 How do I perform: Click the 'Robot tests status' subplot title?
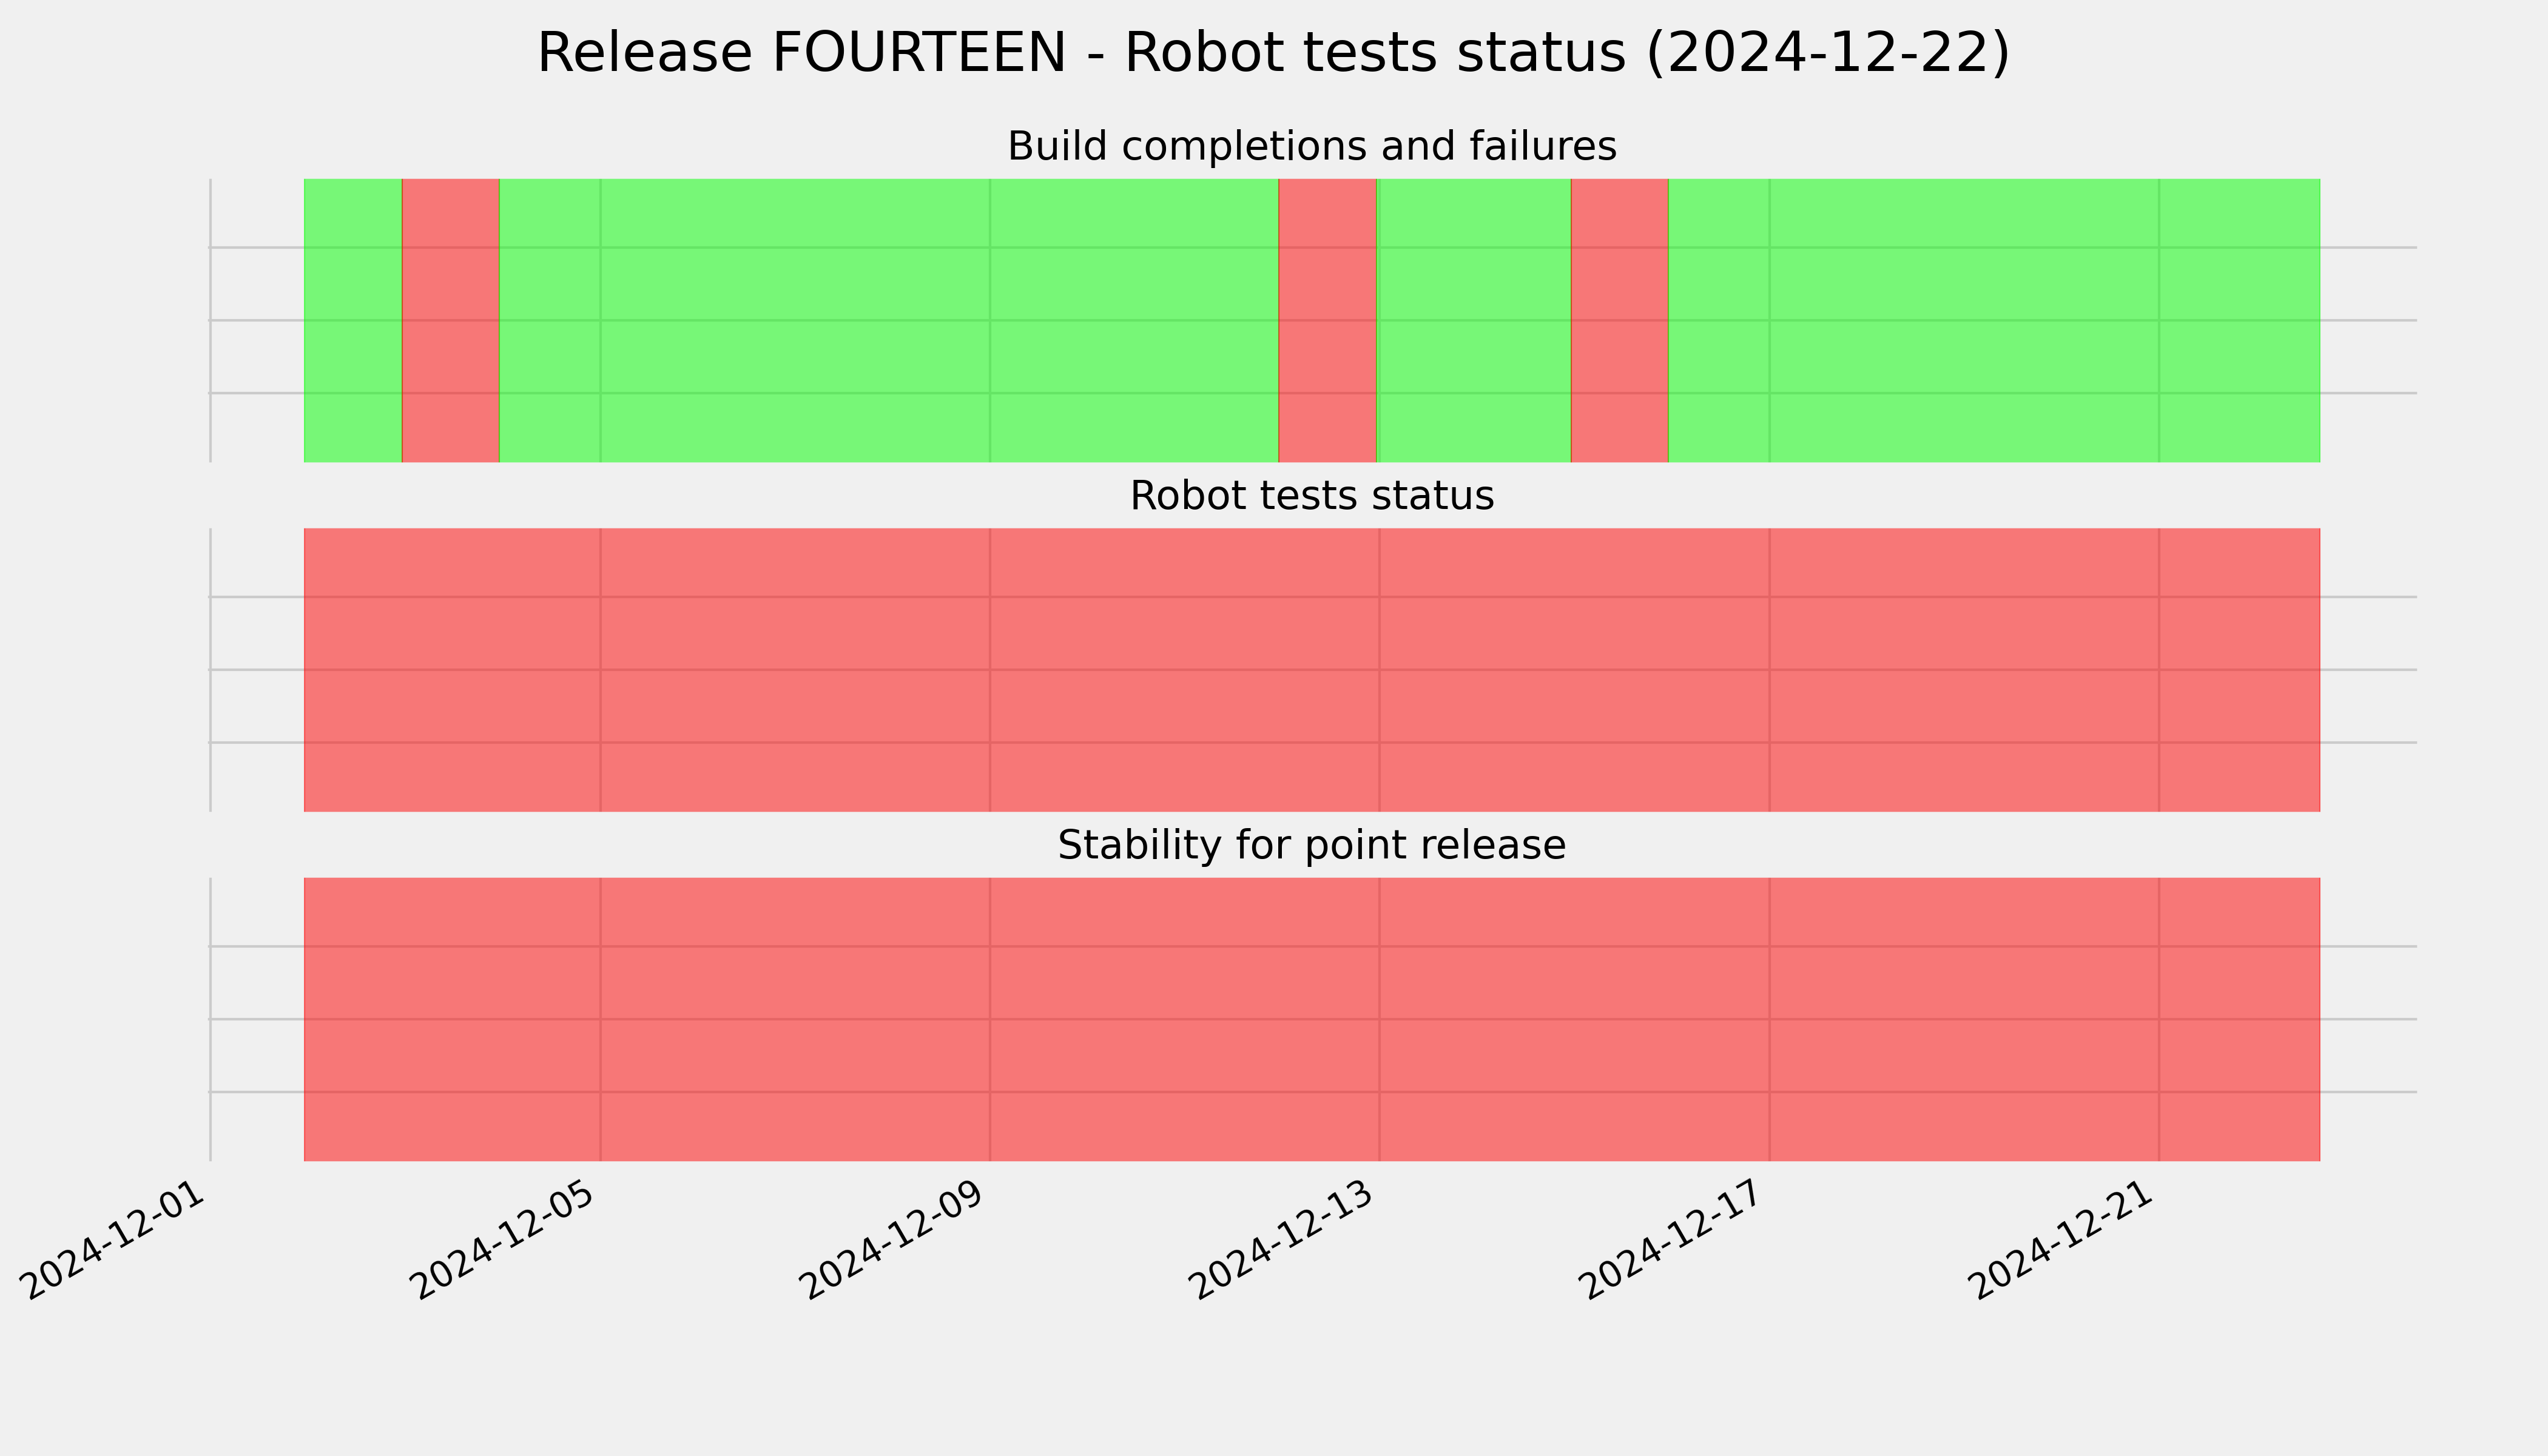pyautogui.click(x=1311, y=496)
